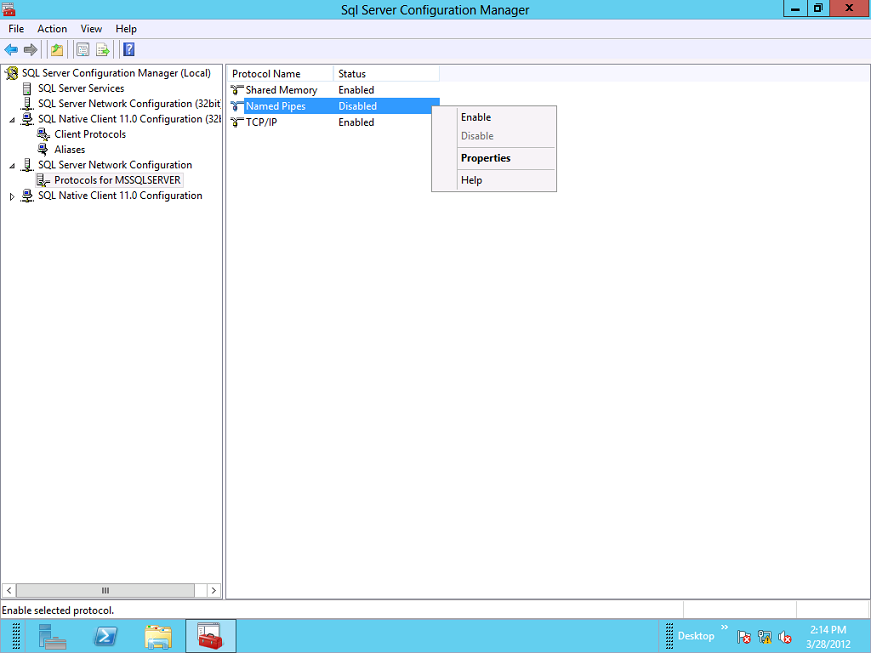
Task: Select SQL Server Configuration Manager (Local) root
Action: (116, 73)
